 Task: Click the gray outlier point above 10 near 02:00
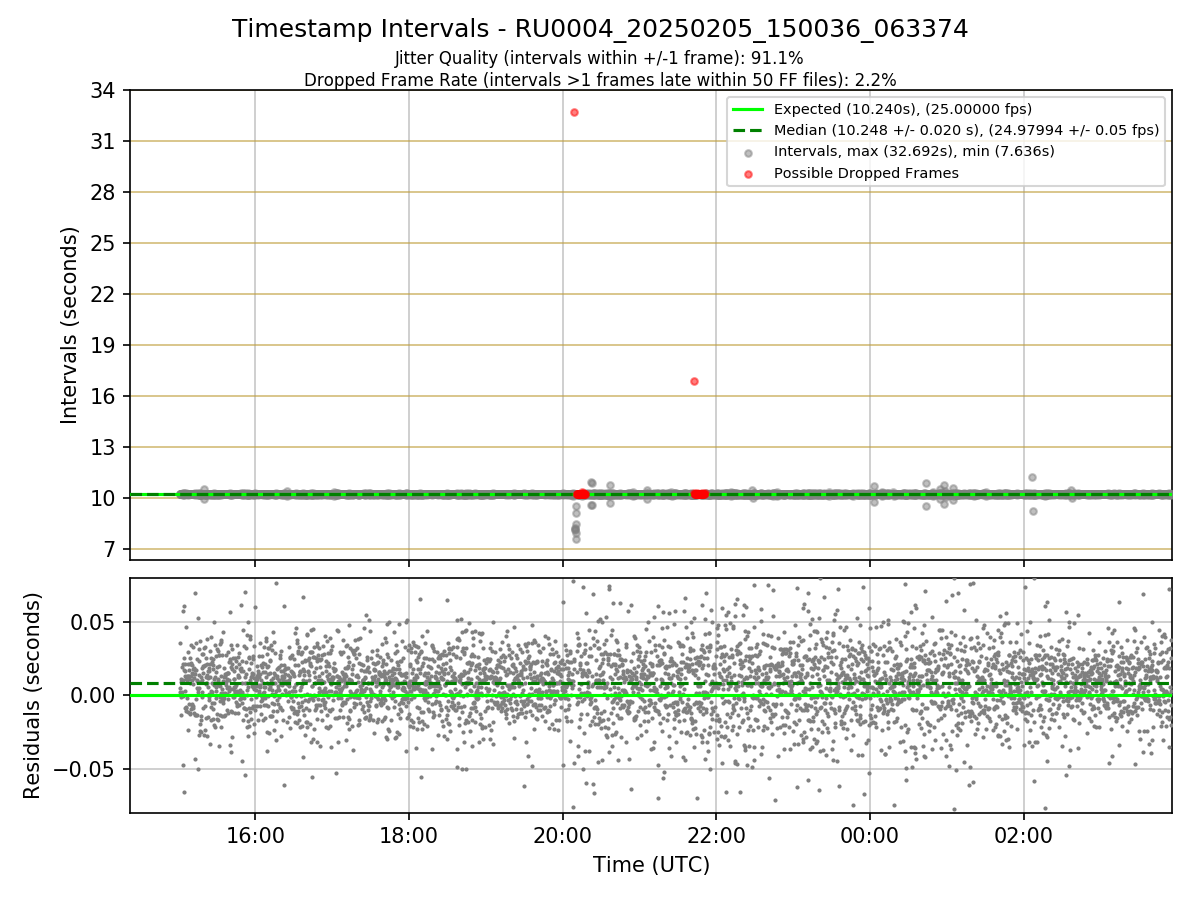(x=1032, y=477)
